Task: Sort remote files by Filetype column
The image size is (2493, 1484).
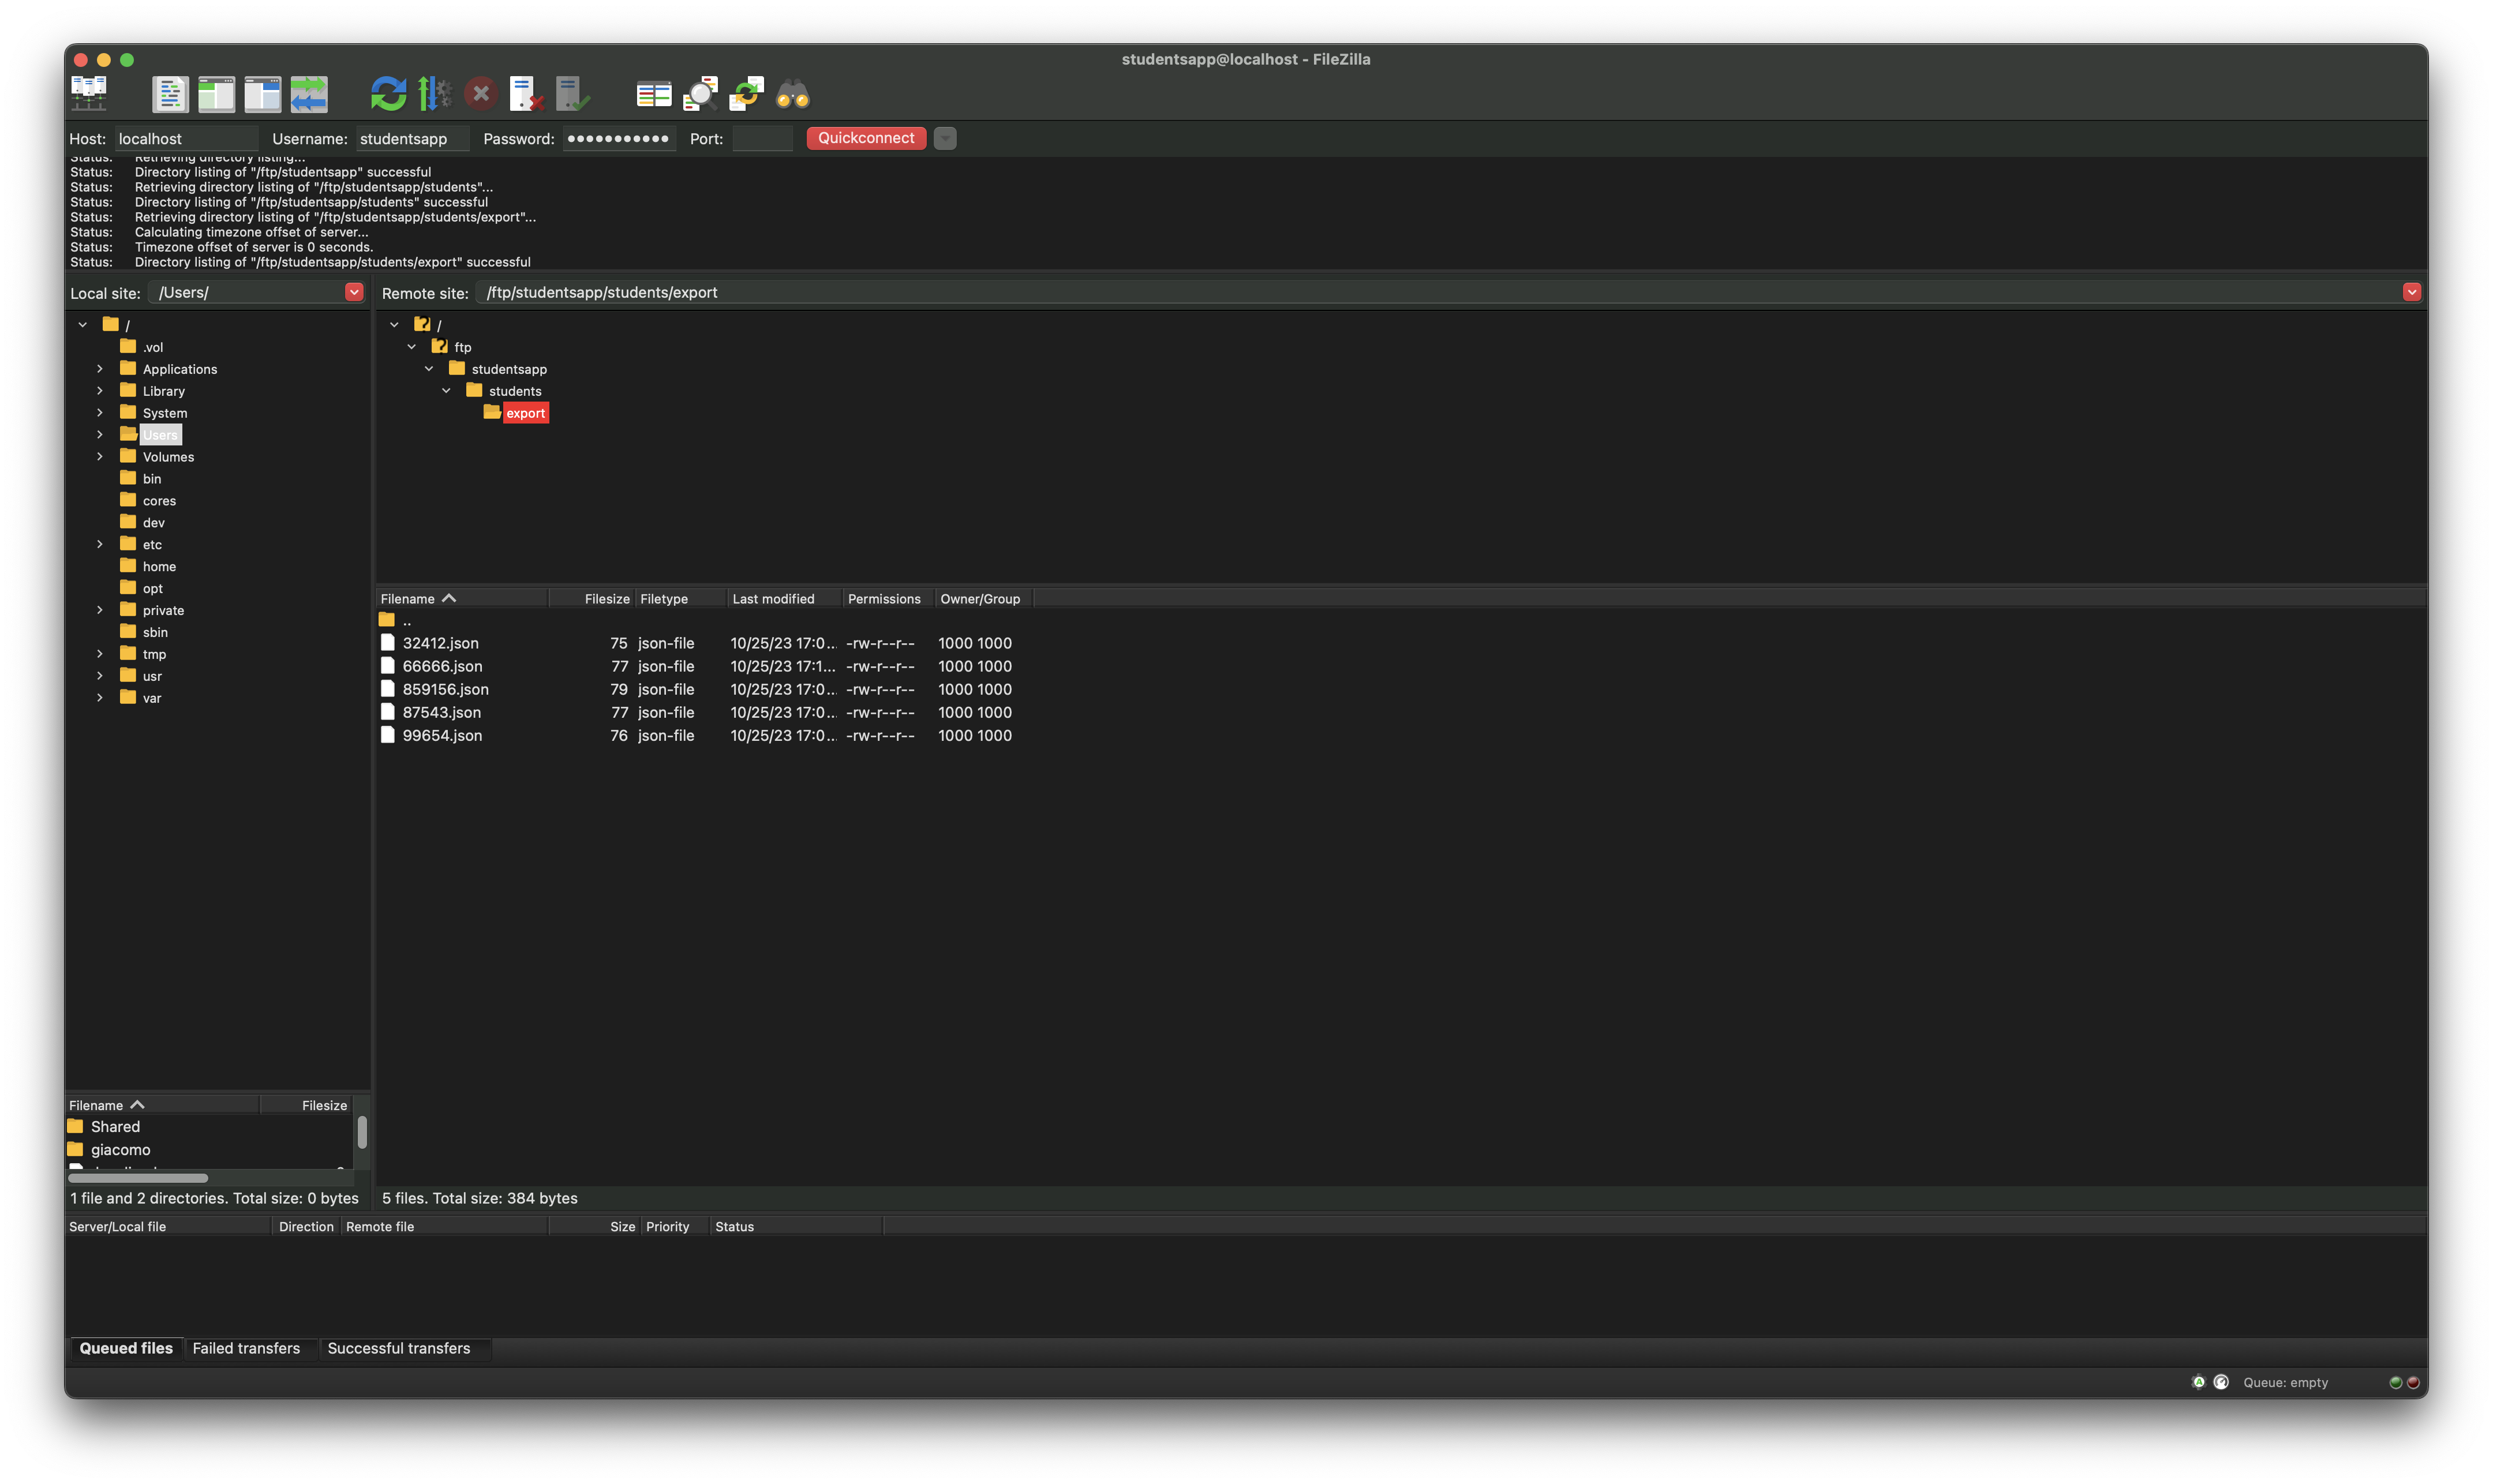Action: [681, 599]
